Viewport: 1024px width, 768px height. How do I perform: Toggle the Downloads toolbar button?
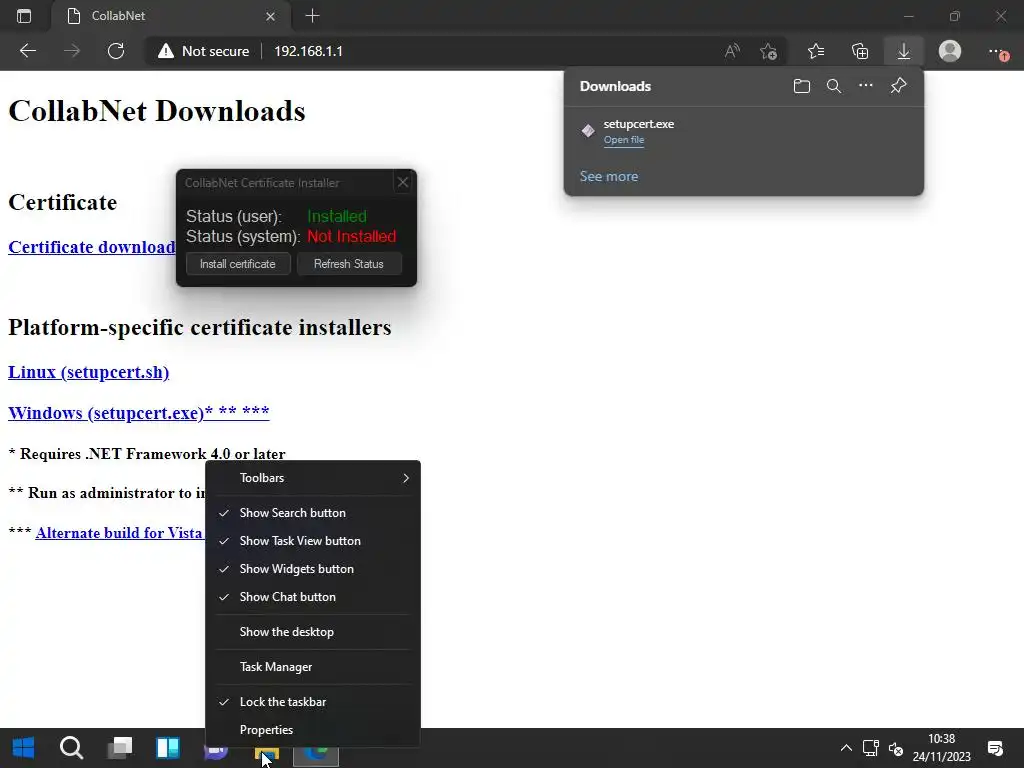(x=904, y=51)
